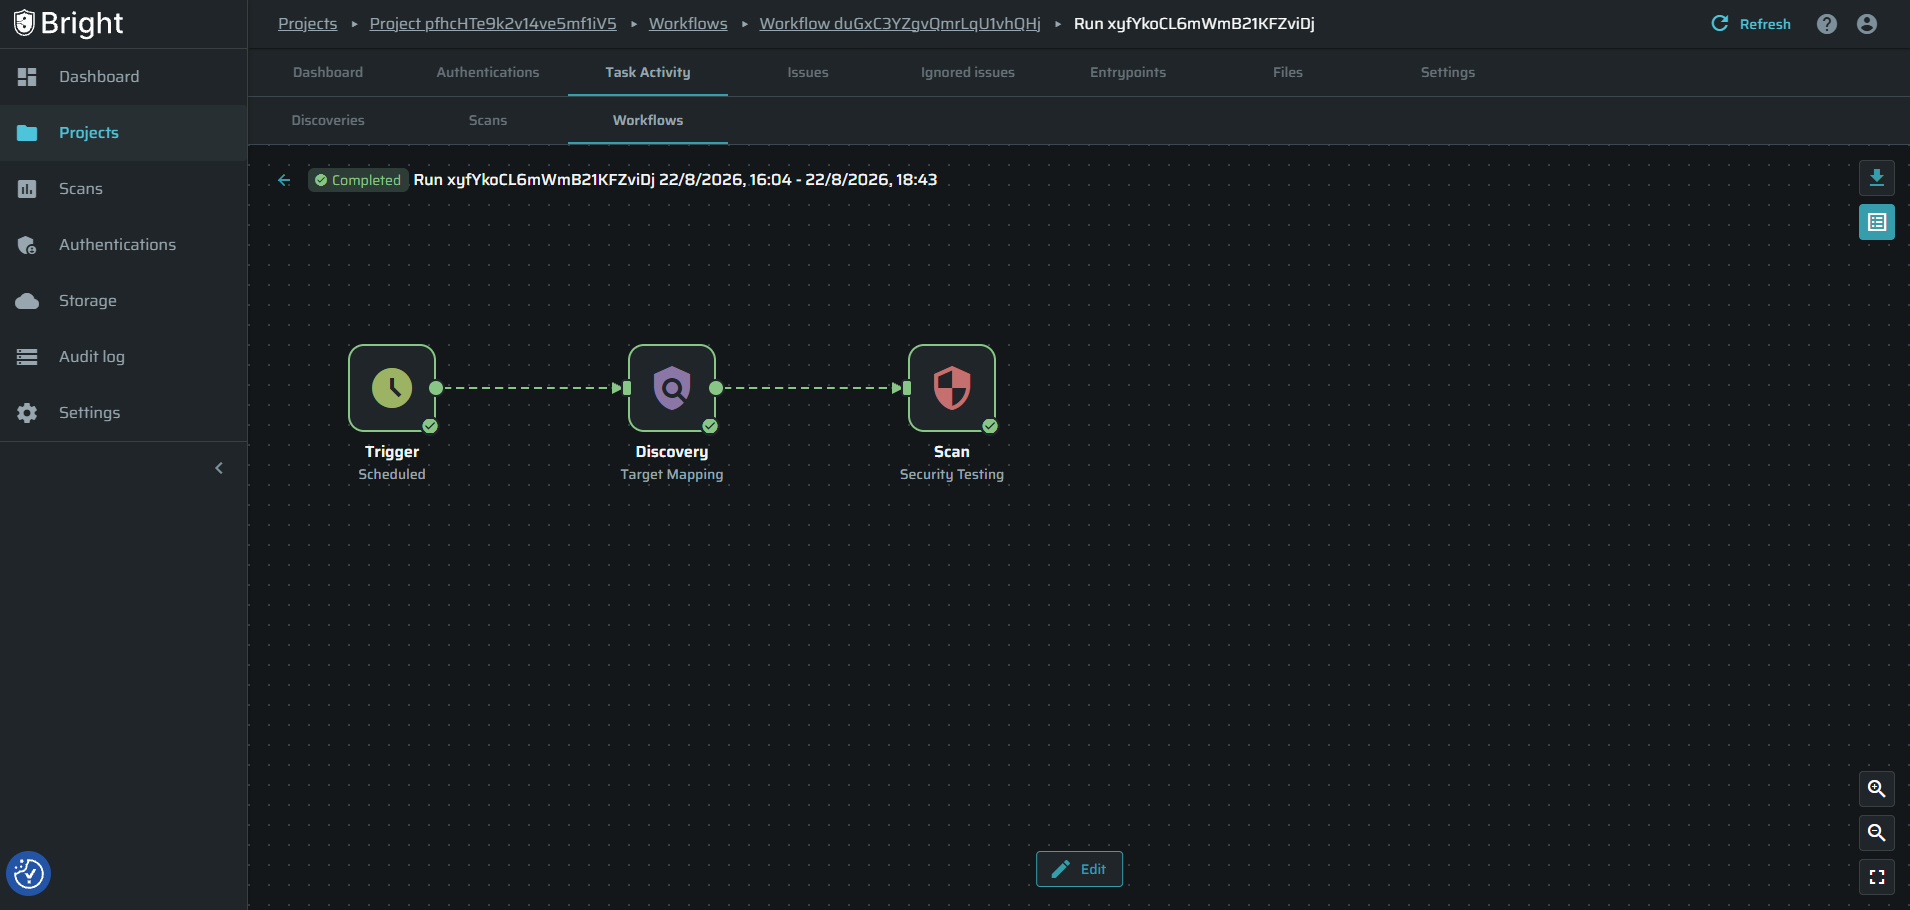
Task: Open the Scans chart icon in sidebar
Action: coord(27,189)
